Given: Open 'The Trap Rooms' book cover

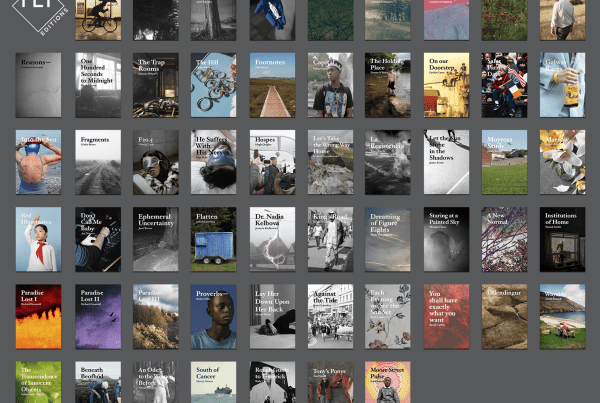Looking at the screenshot, I should point(156,85).
